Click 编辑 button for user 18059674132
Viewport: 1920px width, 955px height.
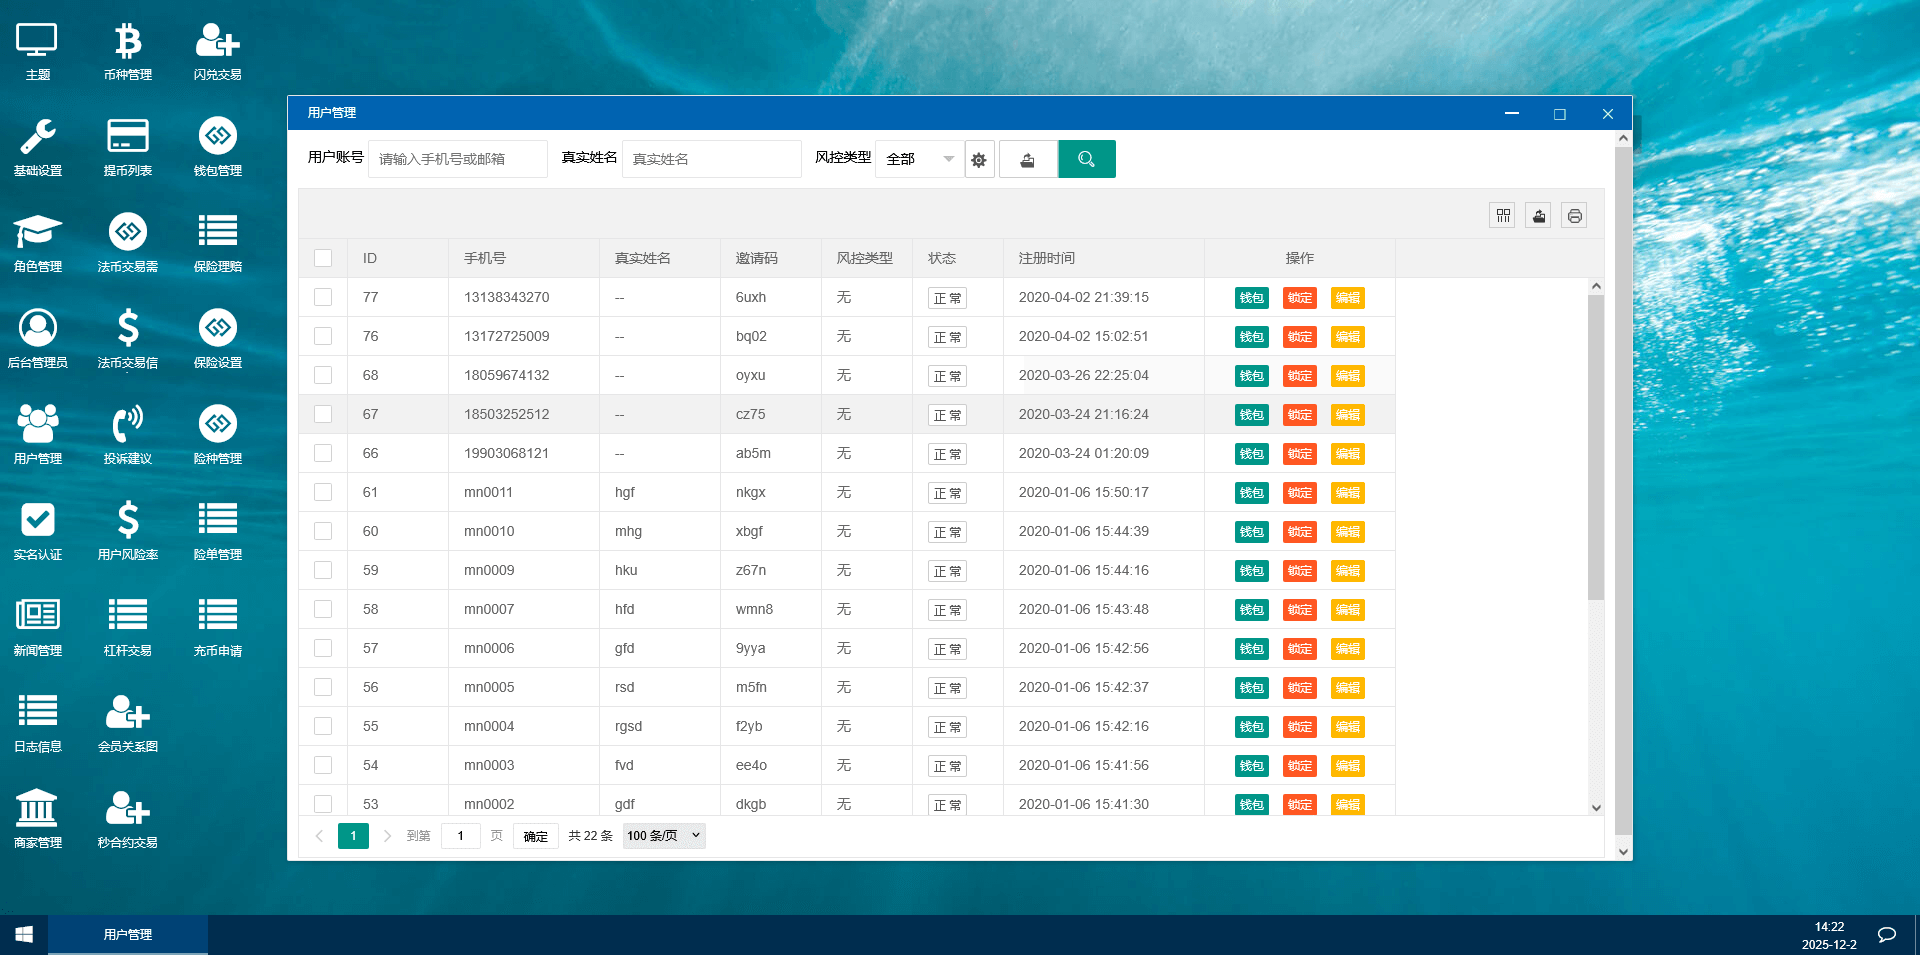(x=1348, y=376)
